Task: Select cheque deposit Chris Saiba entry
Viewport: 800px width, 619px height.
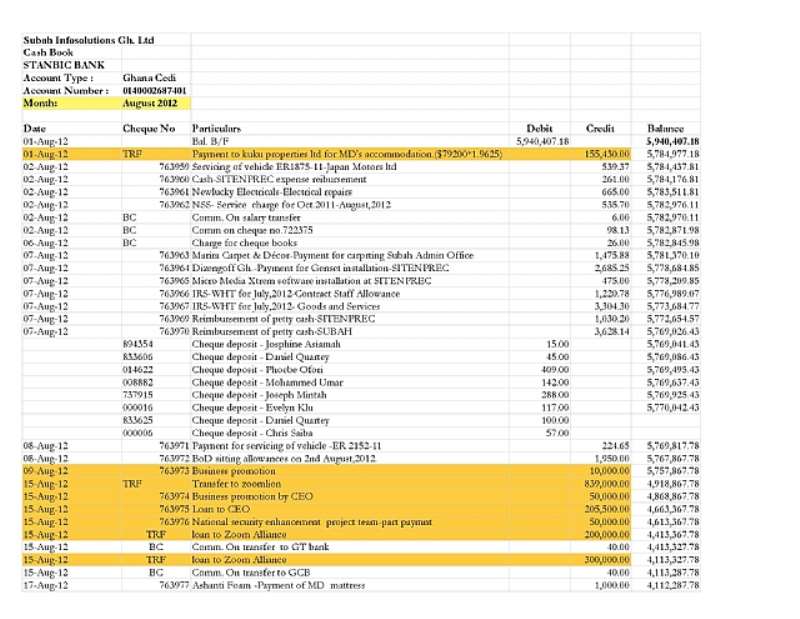Action: [x=252, y=433]
